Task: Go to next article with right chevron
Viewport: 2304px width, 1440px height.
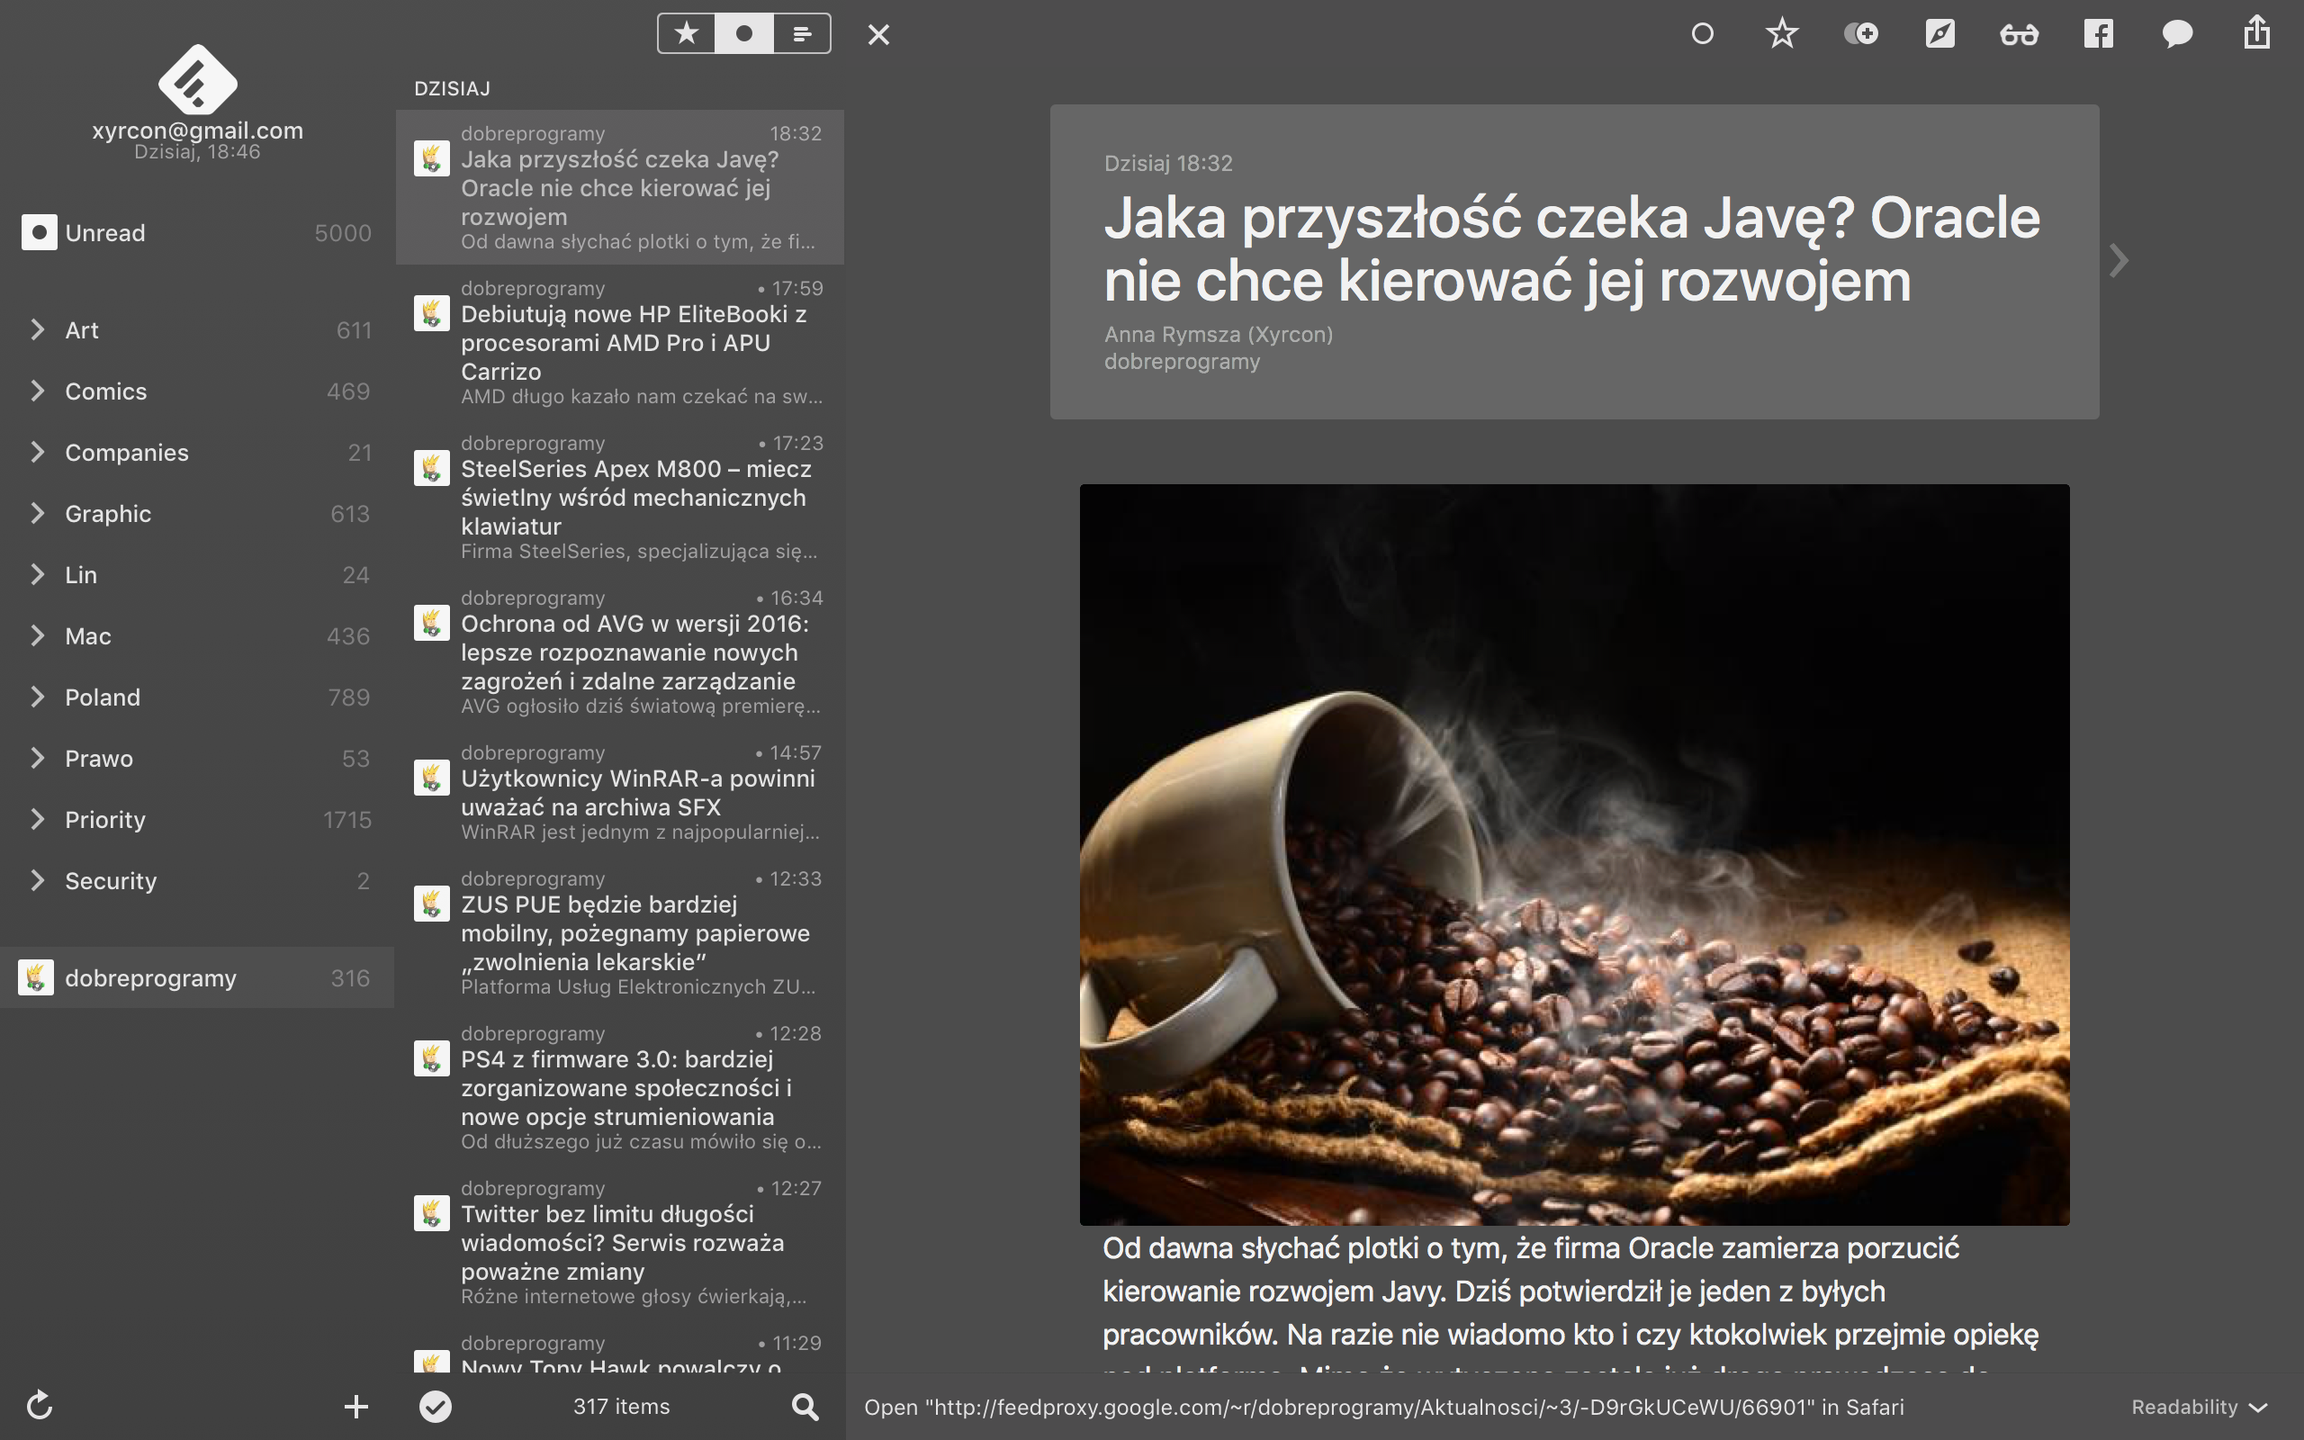Action: [2119, 261]
